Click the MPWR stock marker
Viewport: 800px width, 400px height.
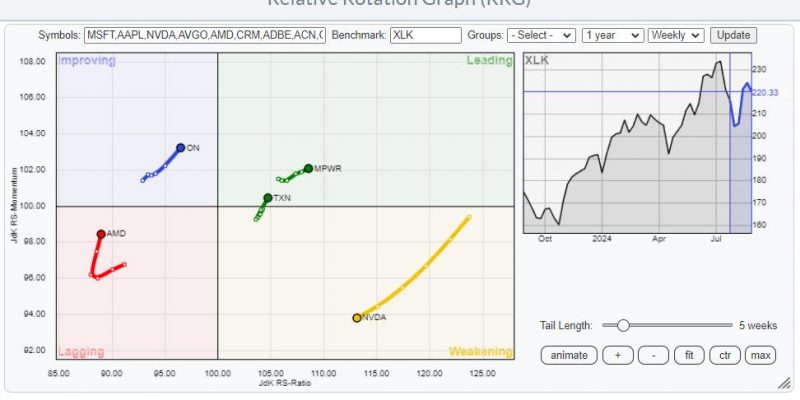[308, 168]
